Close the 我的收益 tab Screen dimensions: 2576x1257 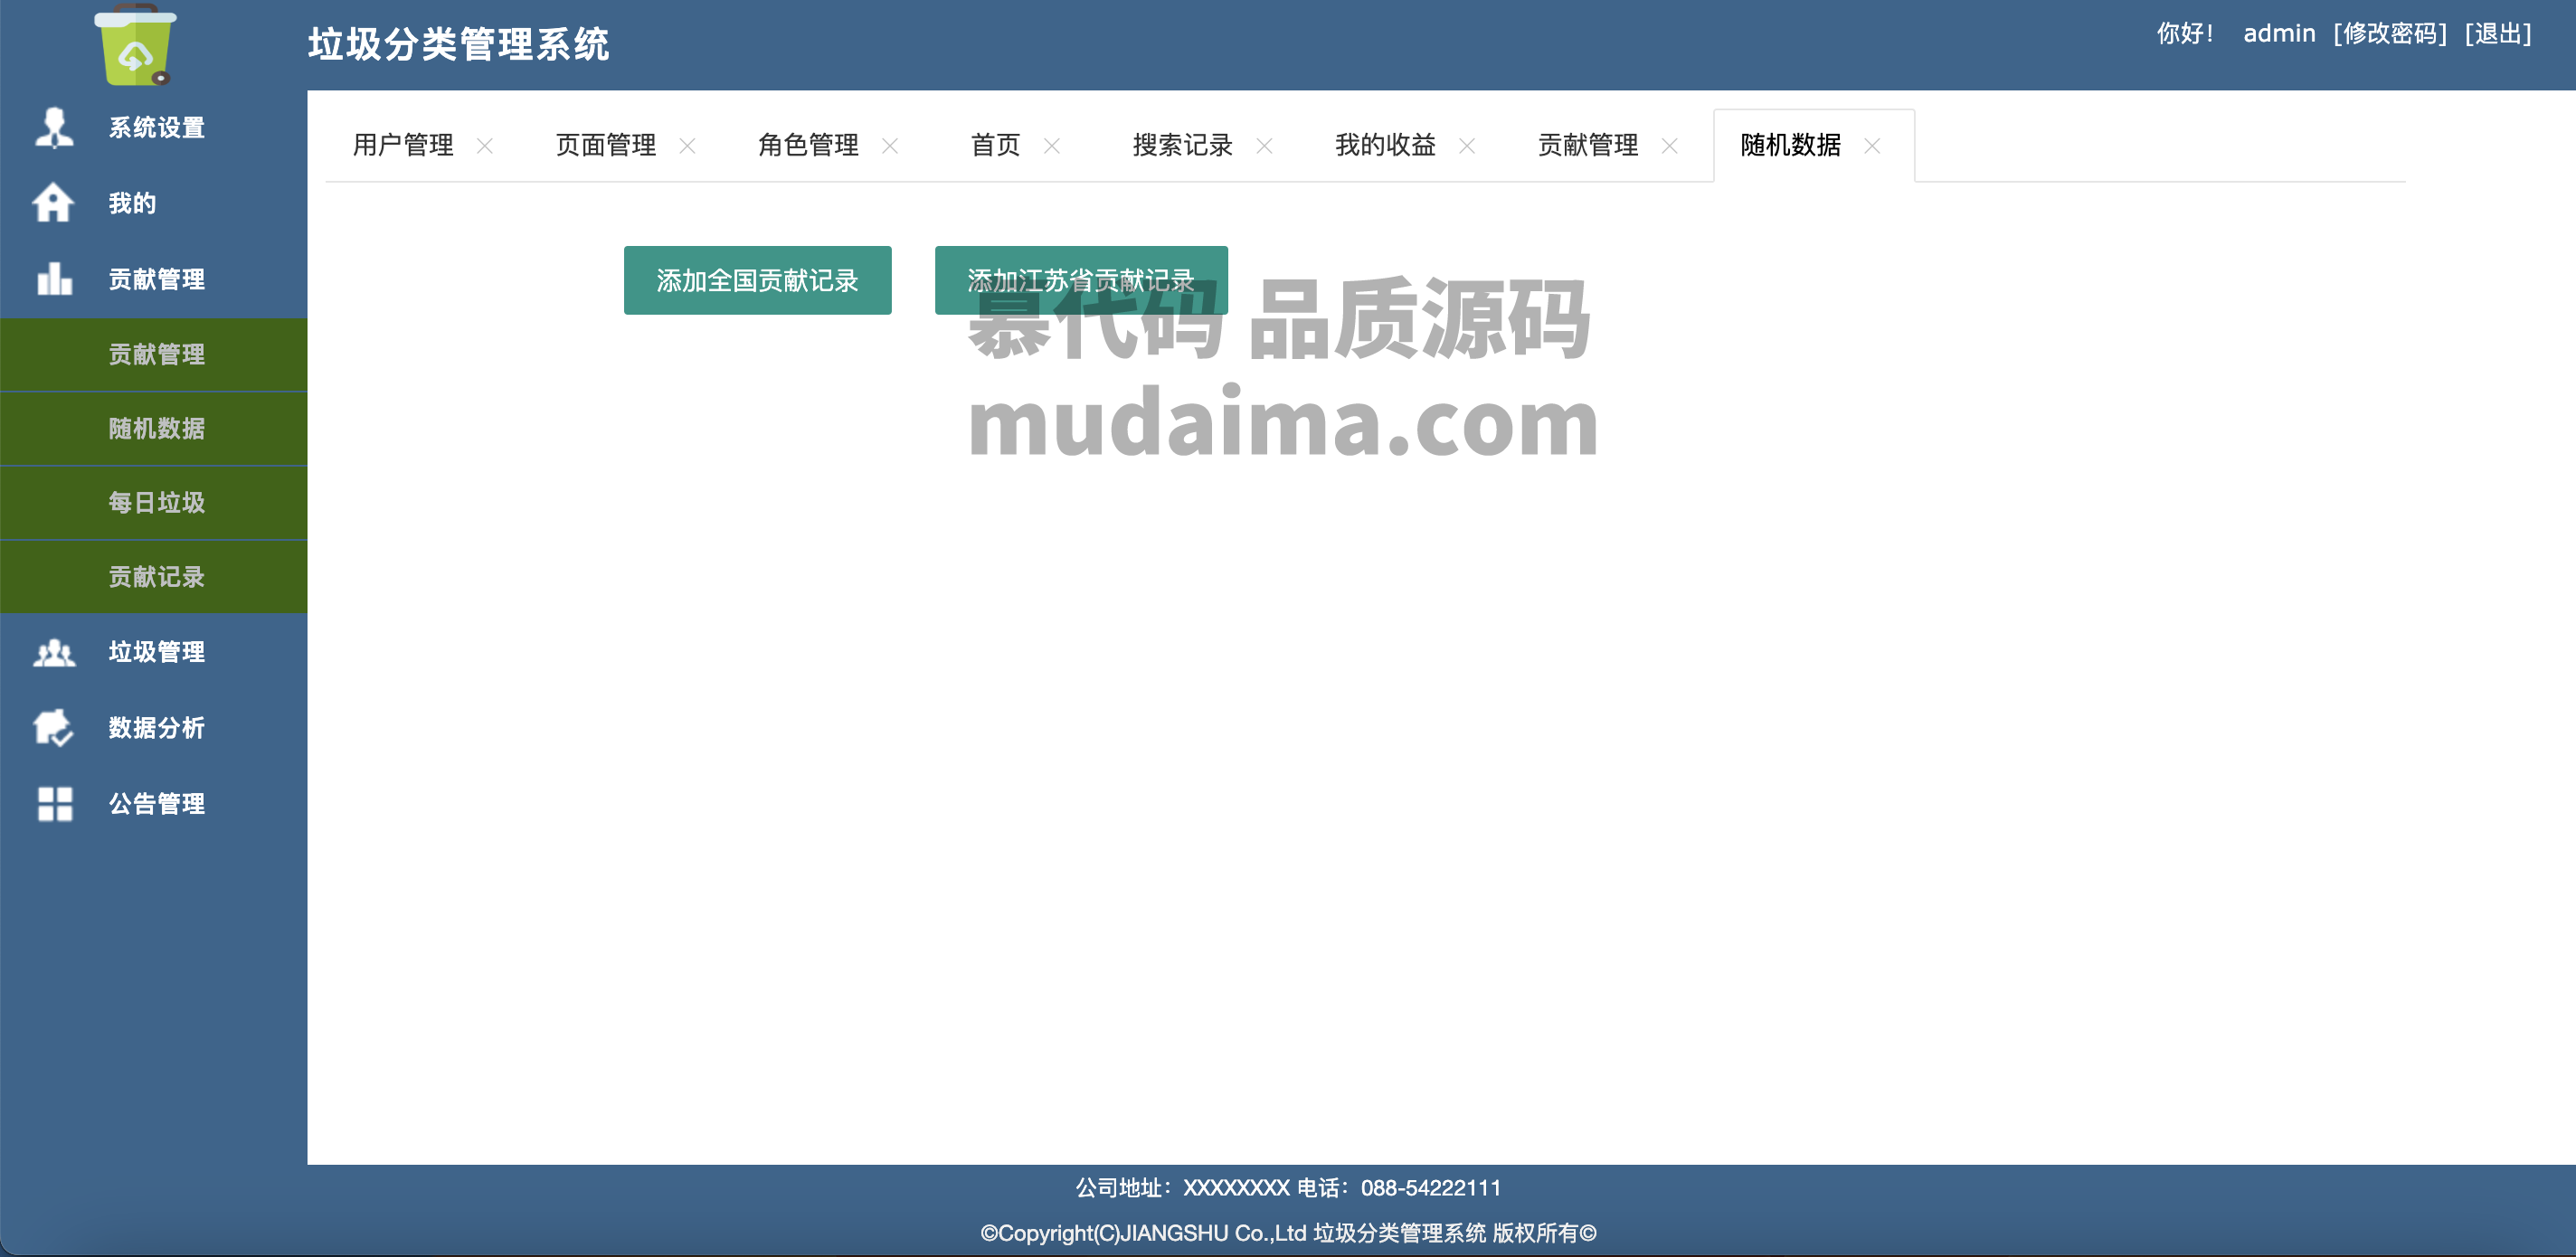pyautogui.click(x=1467, y=146)
